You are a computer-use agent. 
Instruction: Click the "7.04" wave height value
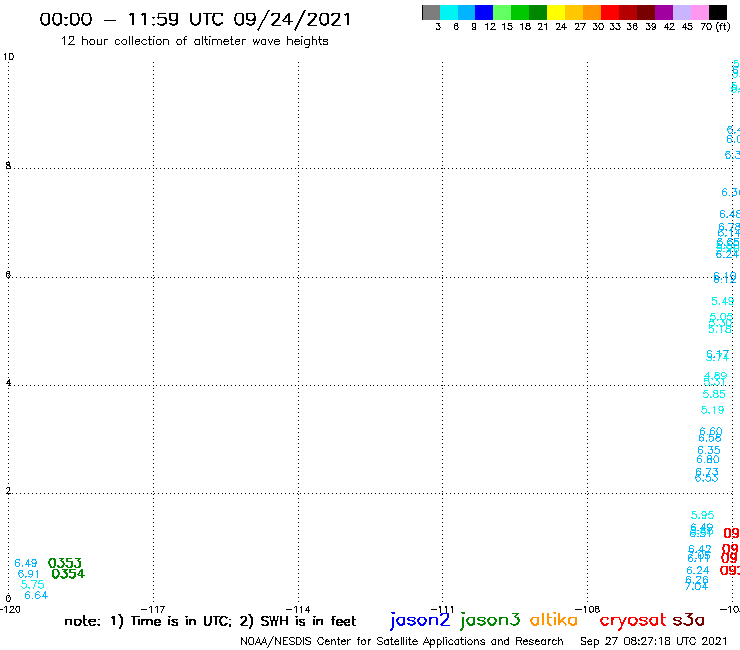(697, 586)
